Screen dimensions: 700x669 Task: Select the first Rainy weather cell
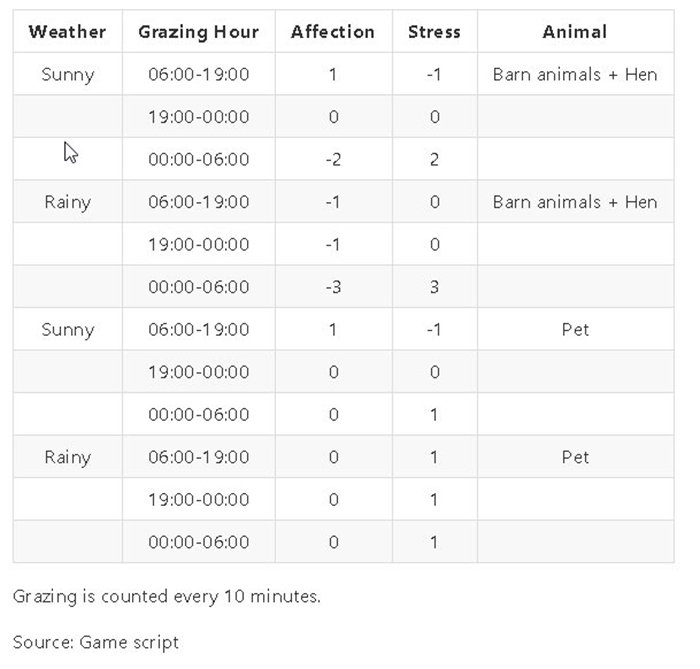click(67, 202)
